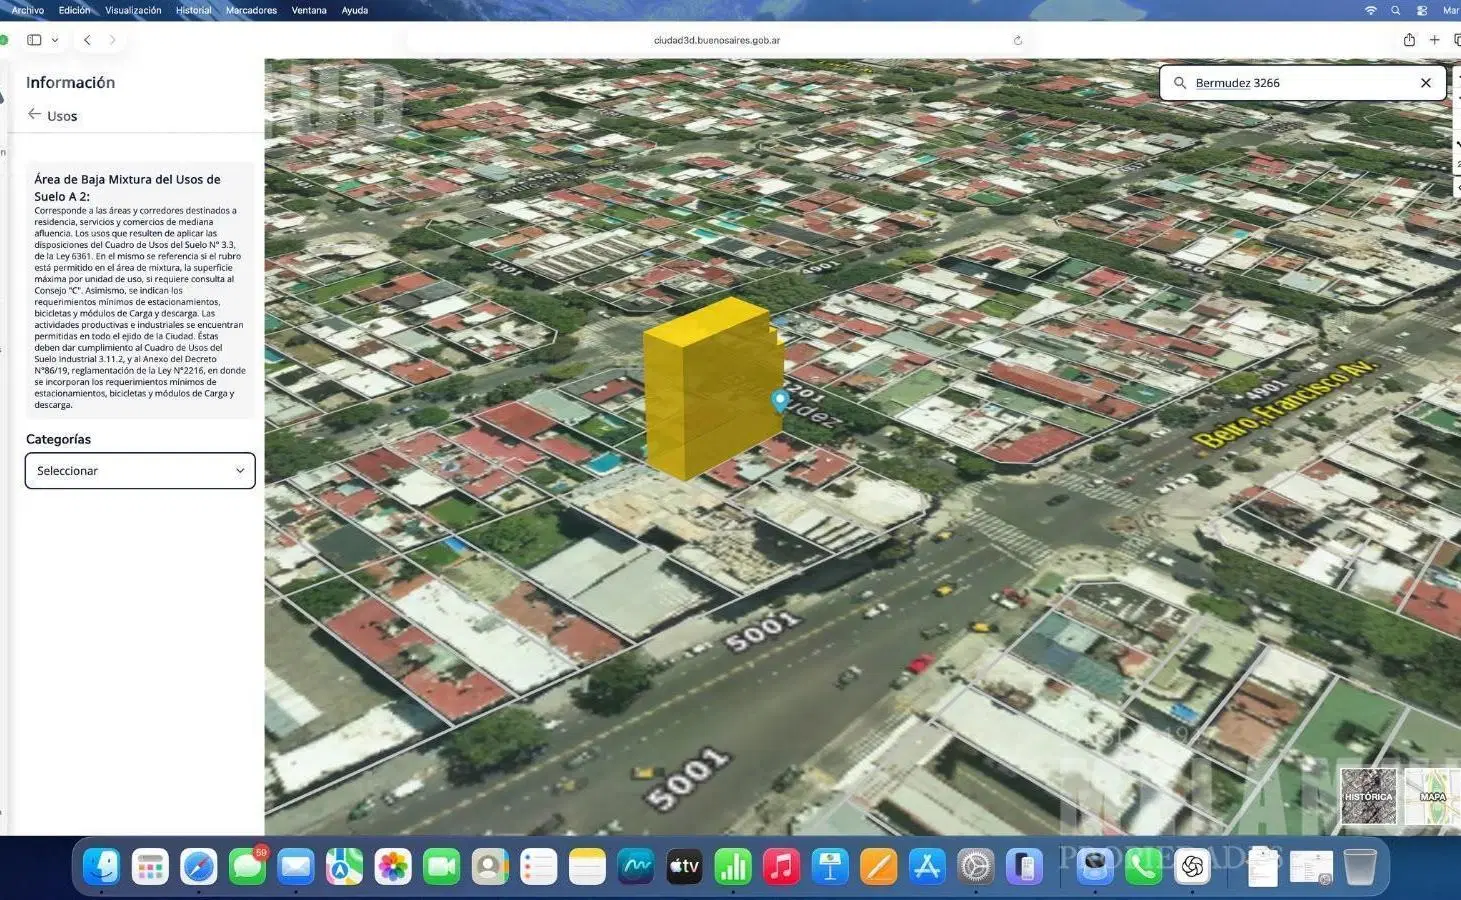Open the Historial menu
Viewport: 1461px width, 900px height.
point(194,10)
